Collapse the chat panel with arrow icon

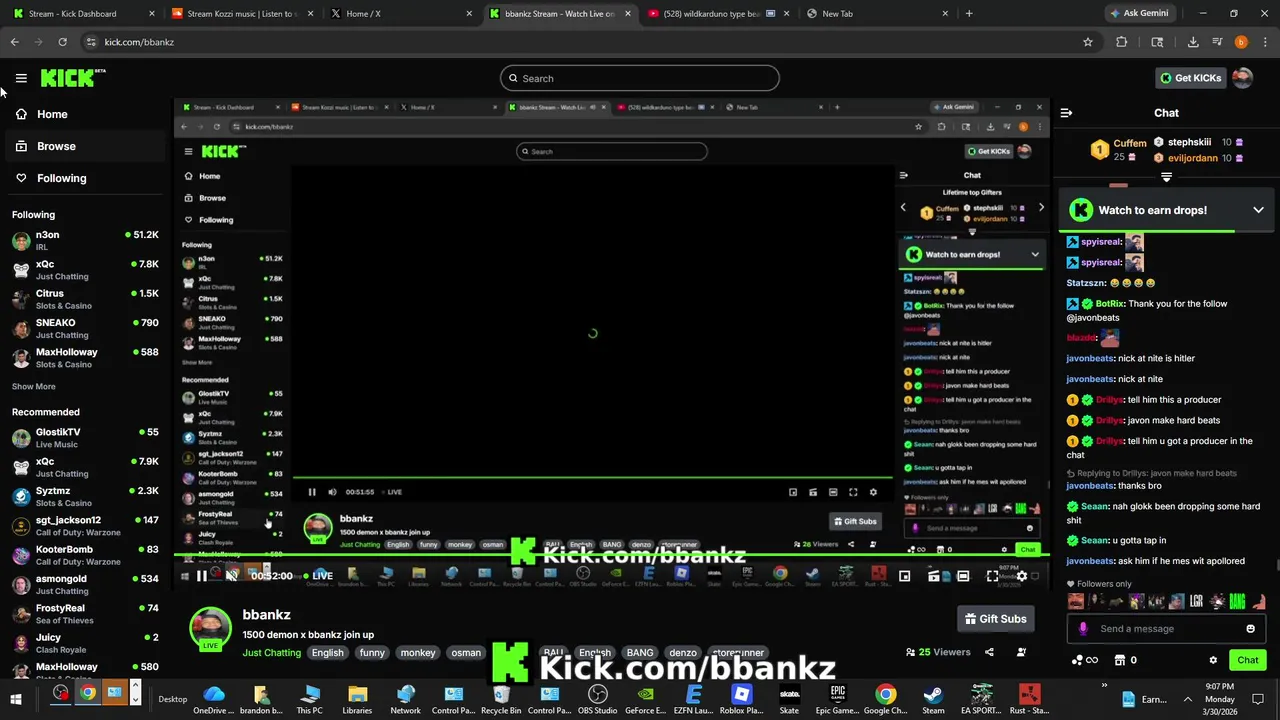pyautogui.click(x=1066, y=113)
